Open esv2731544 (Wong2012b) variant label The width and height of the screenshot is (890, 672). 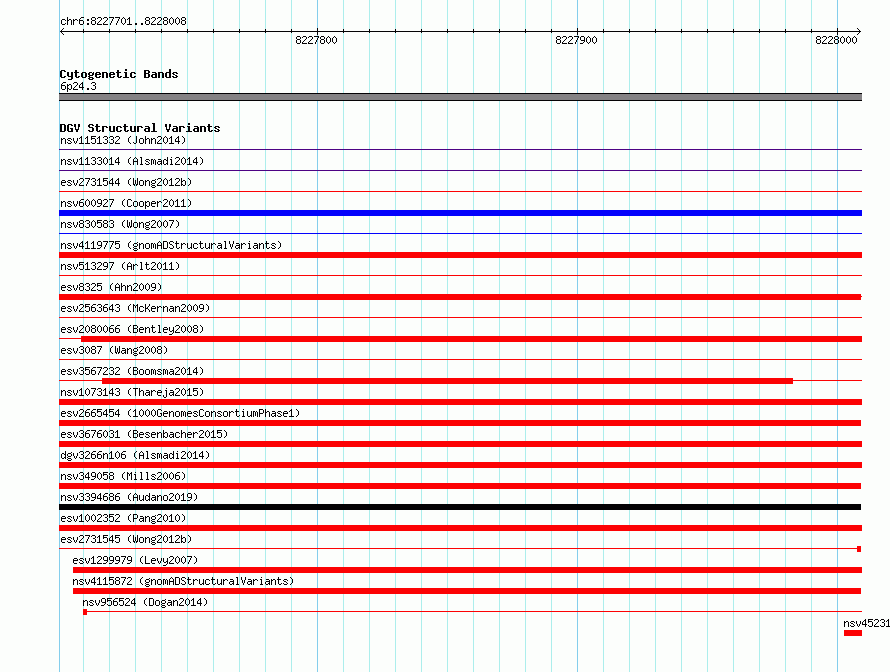(x=126, y=182)
